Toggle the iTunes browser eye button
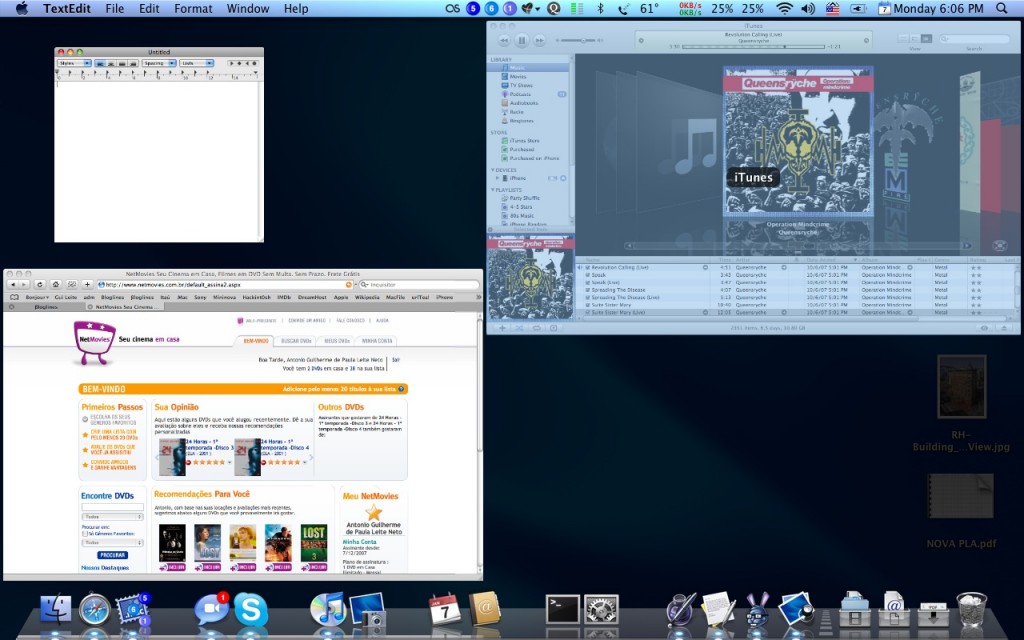The image size is (1024, 640). coord(984,328)
